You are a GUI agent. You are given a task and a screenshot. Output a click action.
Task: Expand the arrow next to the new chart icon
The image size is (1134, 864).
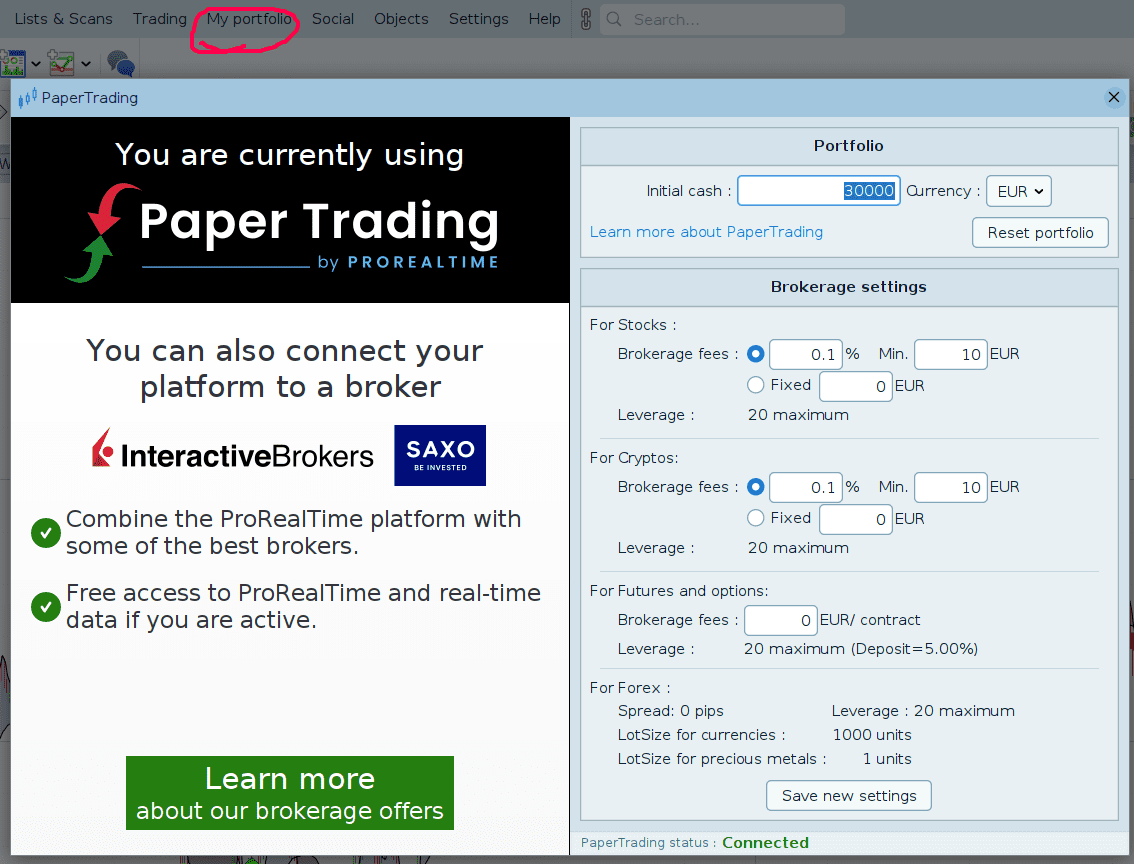86,64
